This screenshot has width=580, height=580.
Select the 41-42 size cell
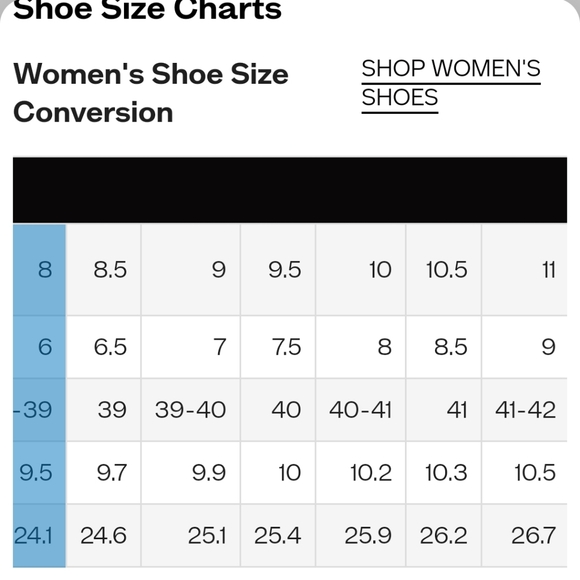[x=525, y=410]
